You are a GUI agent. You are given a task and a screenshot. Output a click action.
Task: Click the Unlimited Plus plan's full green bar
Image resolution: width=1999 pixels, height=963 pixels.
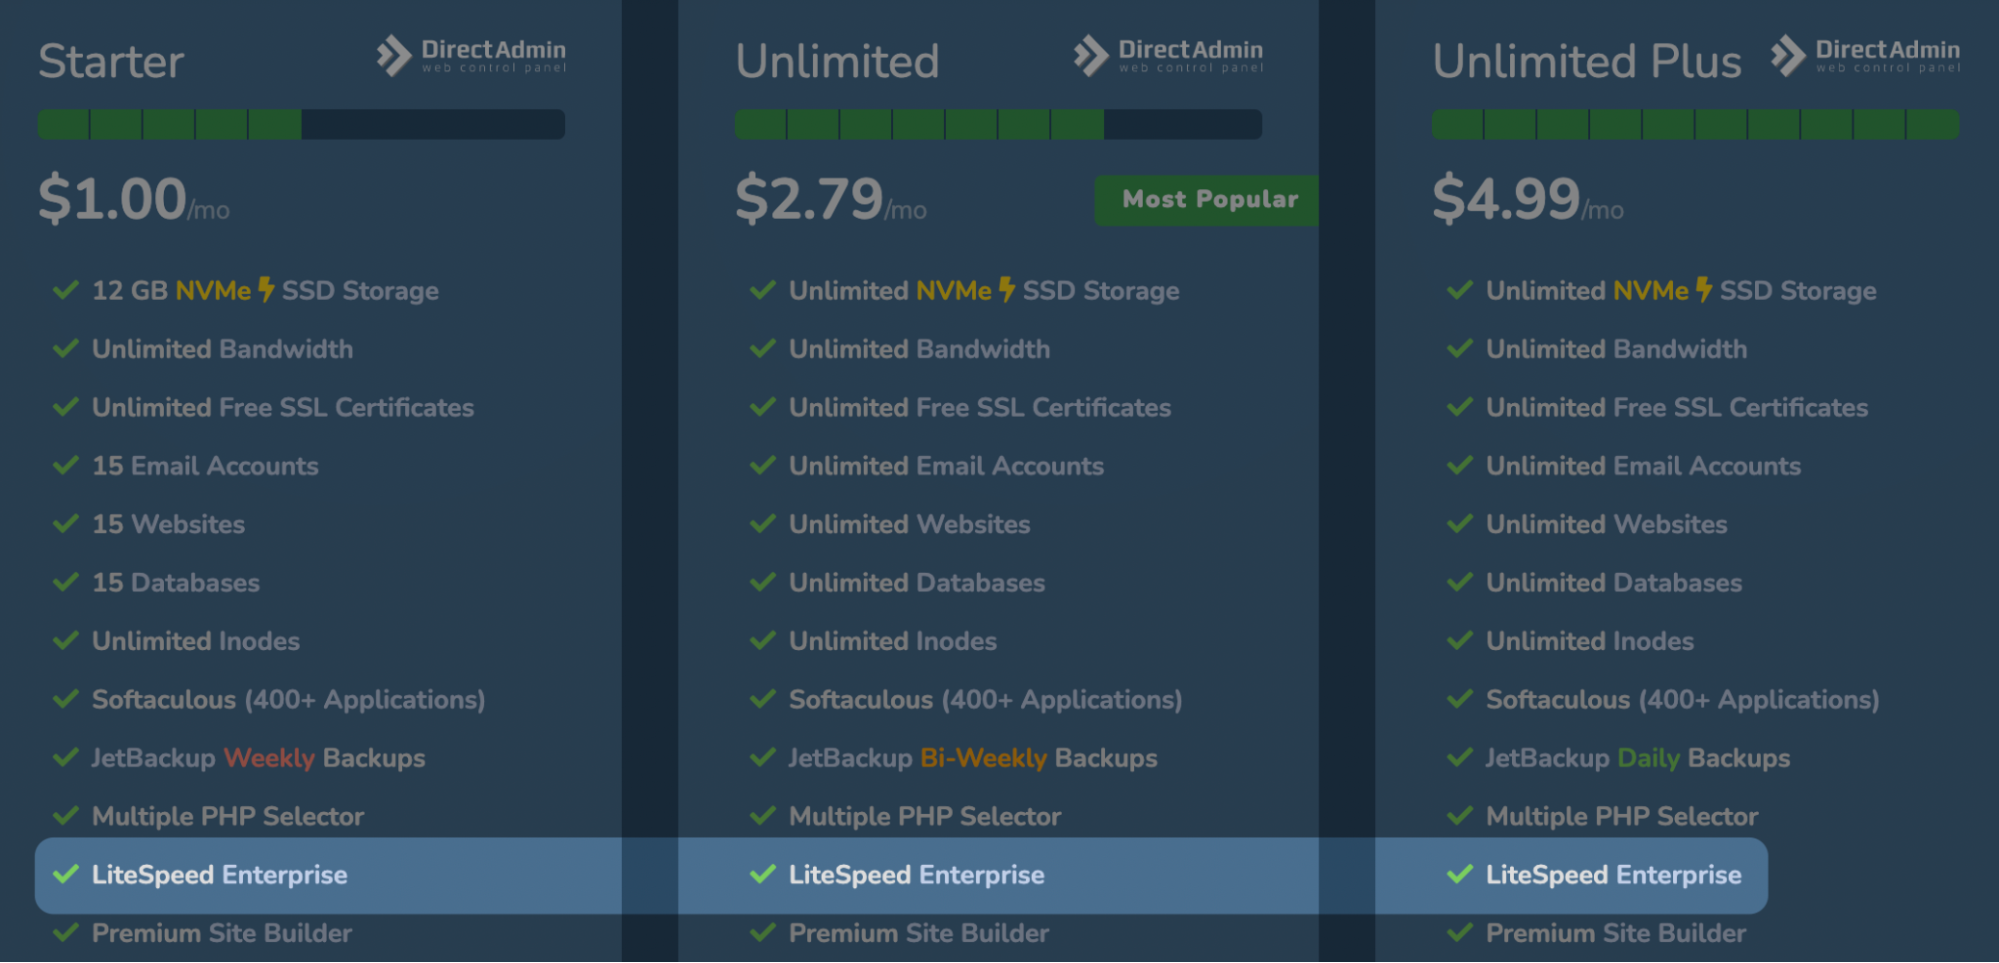(1695, 124)
